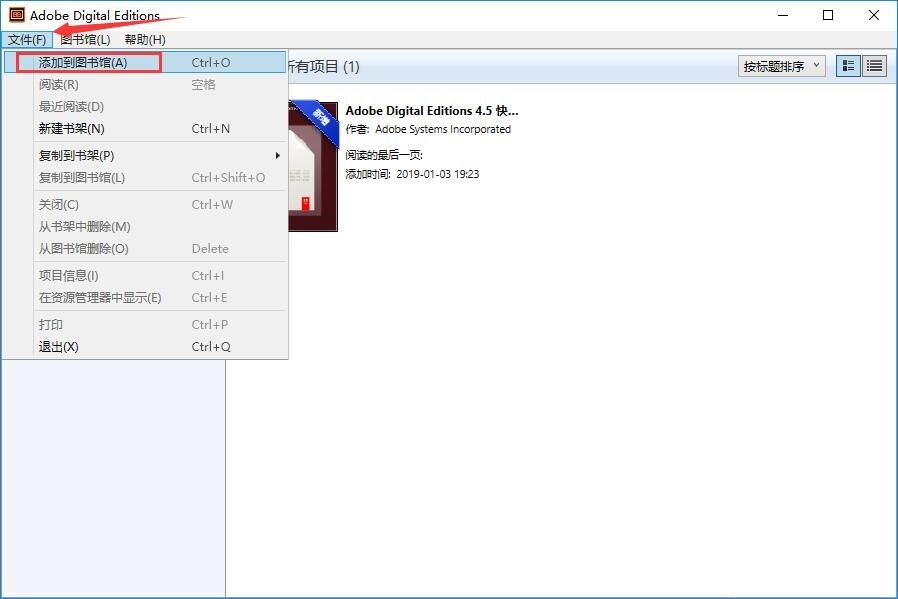Screen dimensions: 898x599
Task: Maximize the Adobe Digital Editions window
Action: coord(828,15)
